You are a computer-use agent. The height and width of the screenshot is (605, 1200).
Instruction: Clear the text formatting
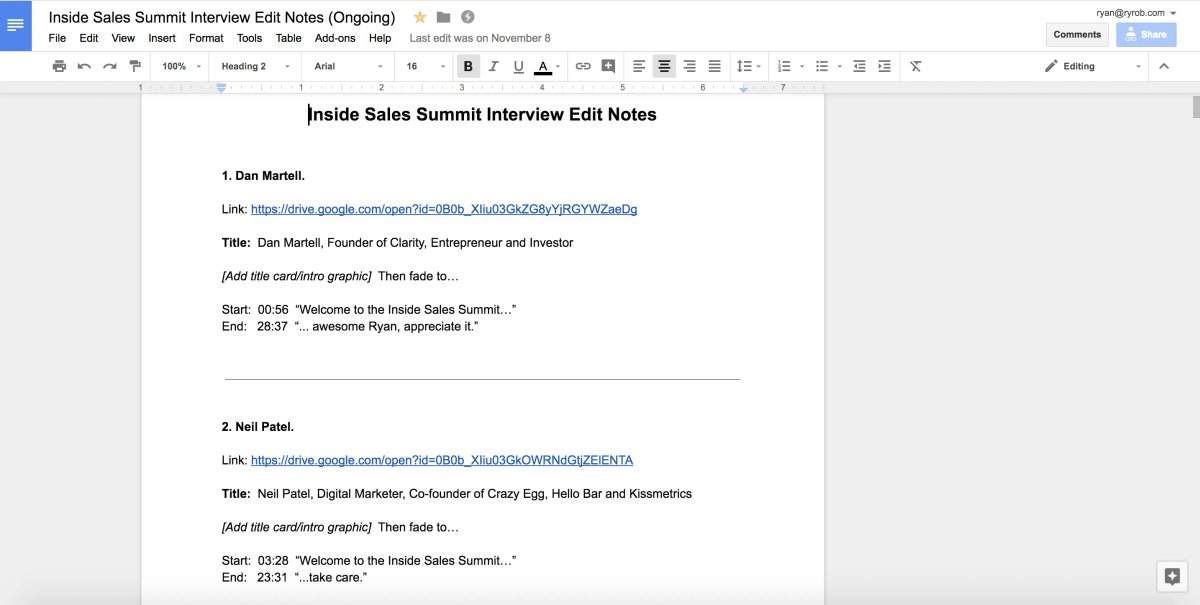point(915,66)
